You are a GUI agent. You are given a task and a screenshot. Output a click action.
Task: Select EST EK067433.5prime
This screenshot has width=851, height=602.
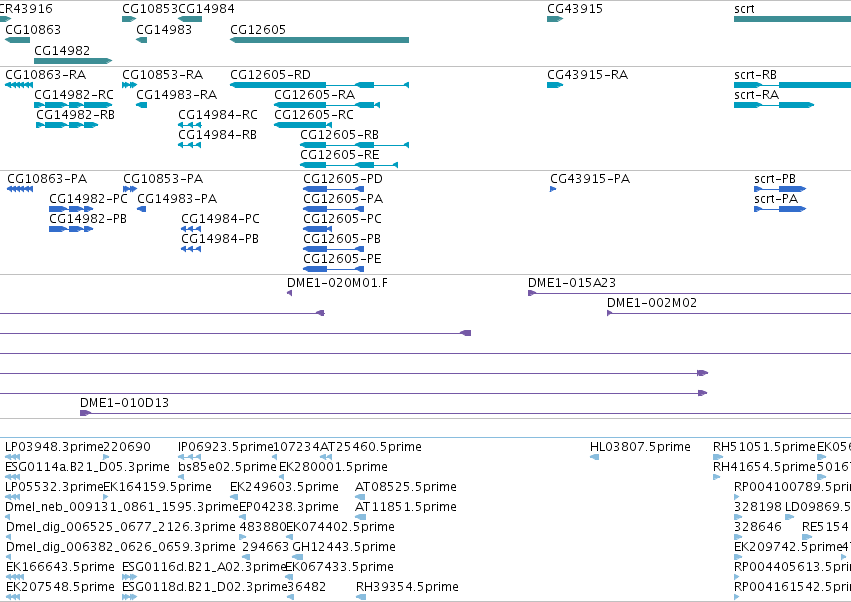(x=289, y=577)
